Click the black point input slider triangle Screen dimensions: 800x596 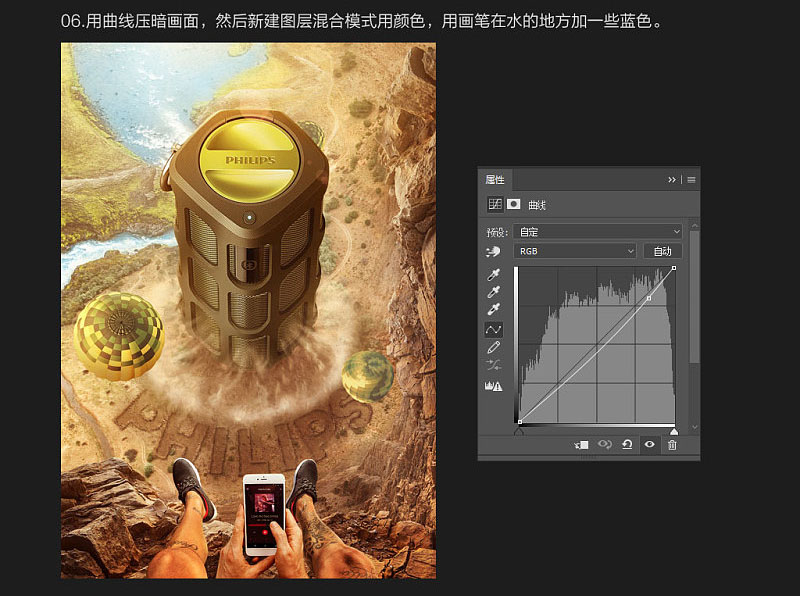tap(519, 432)
